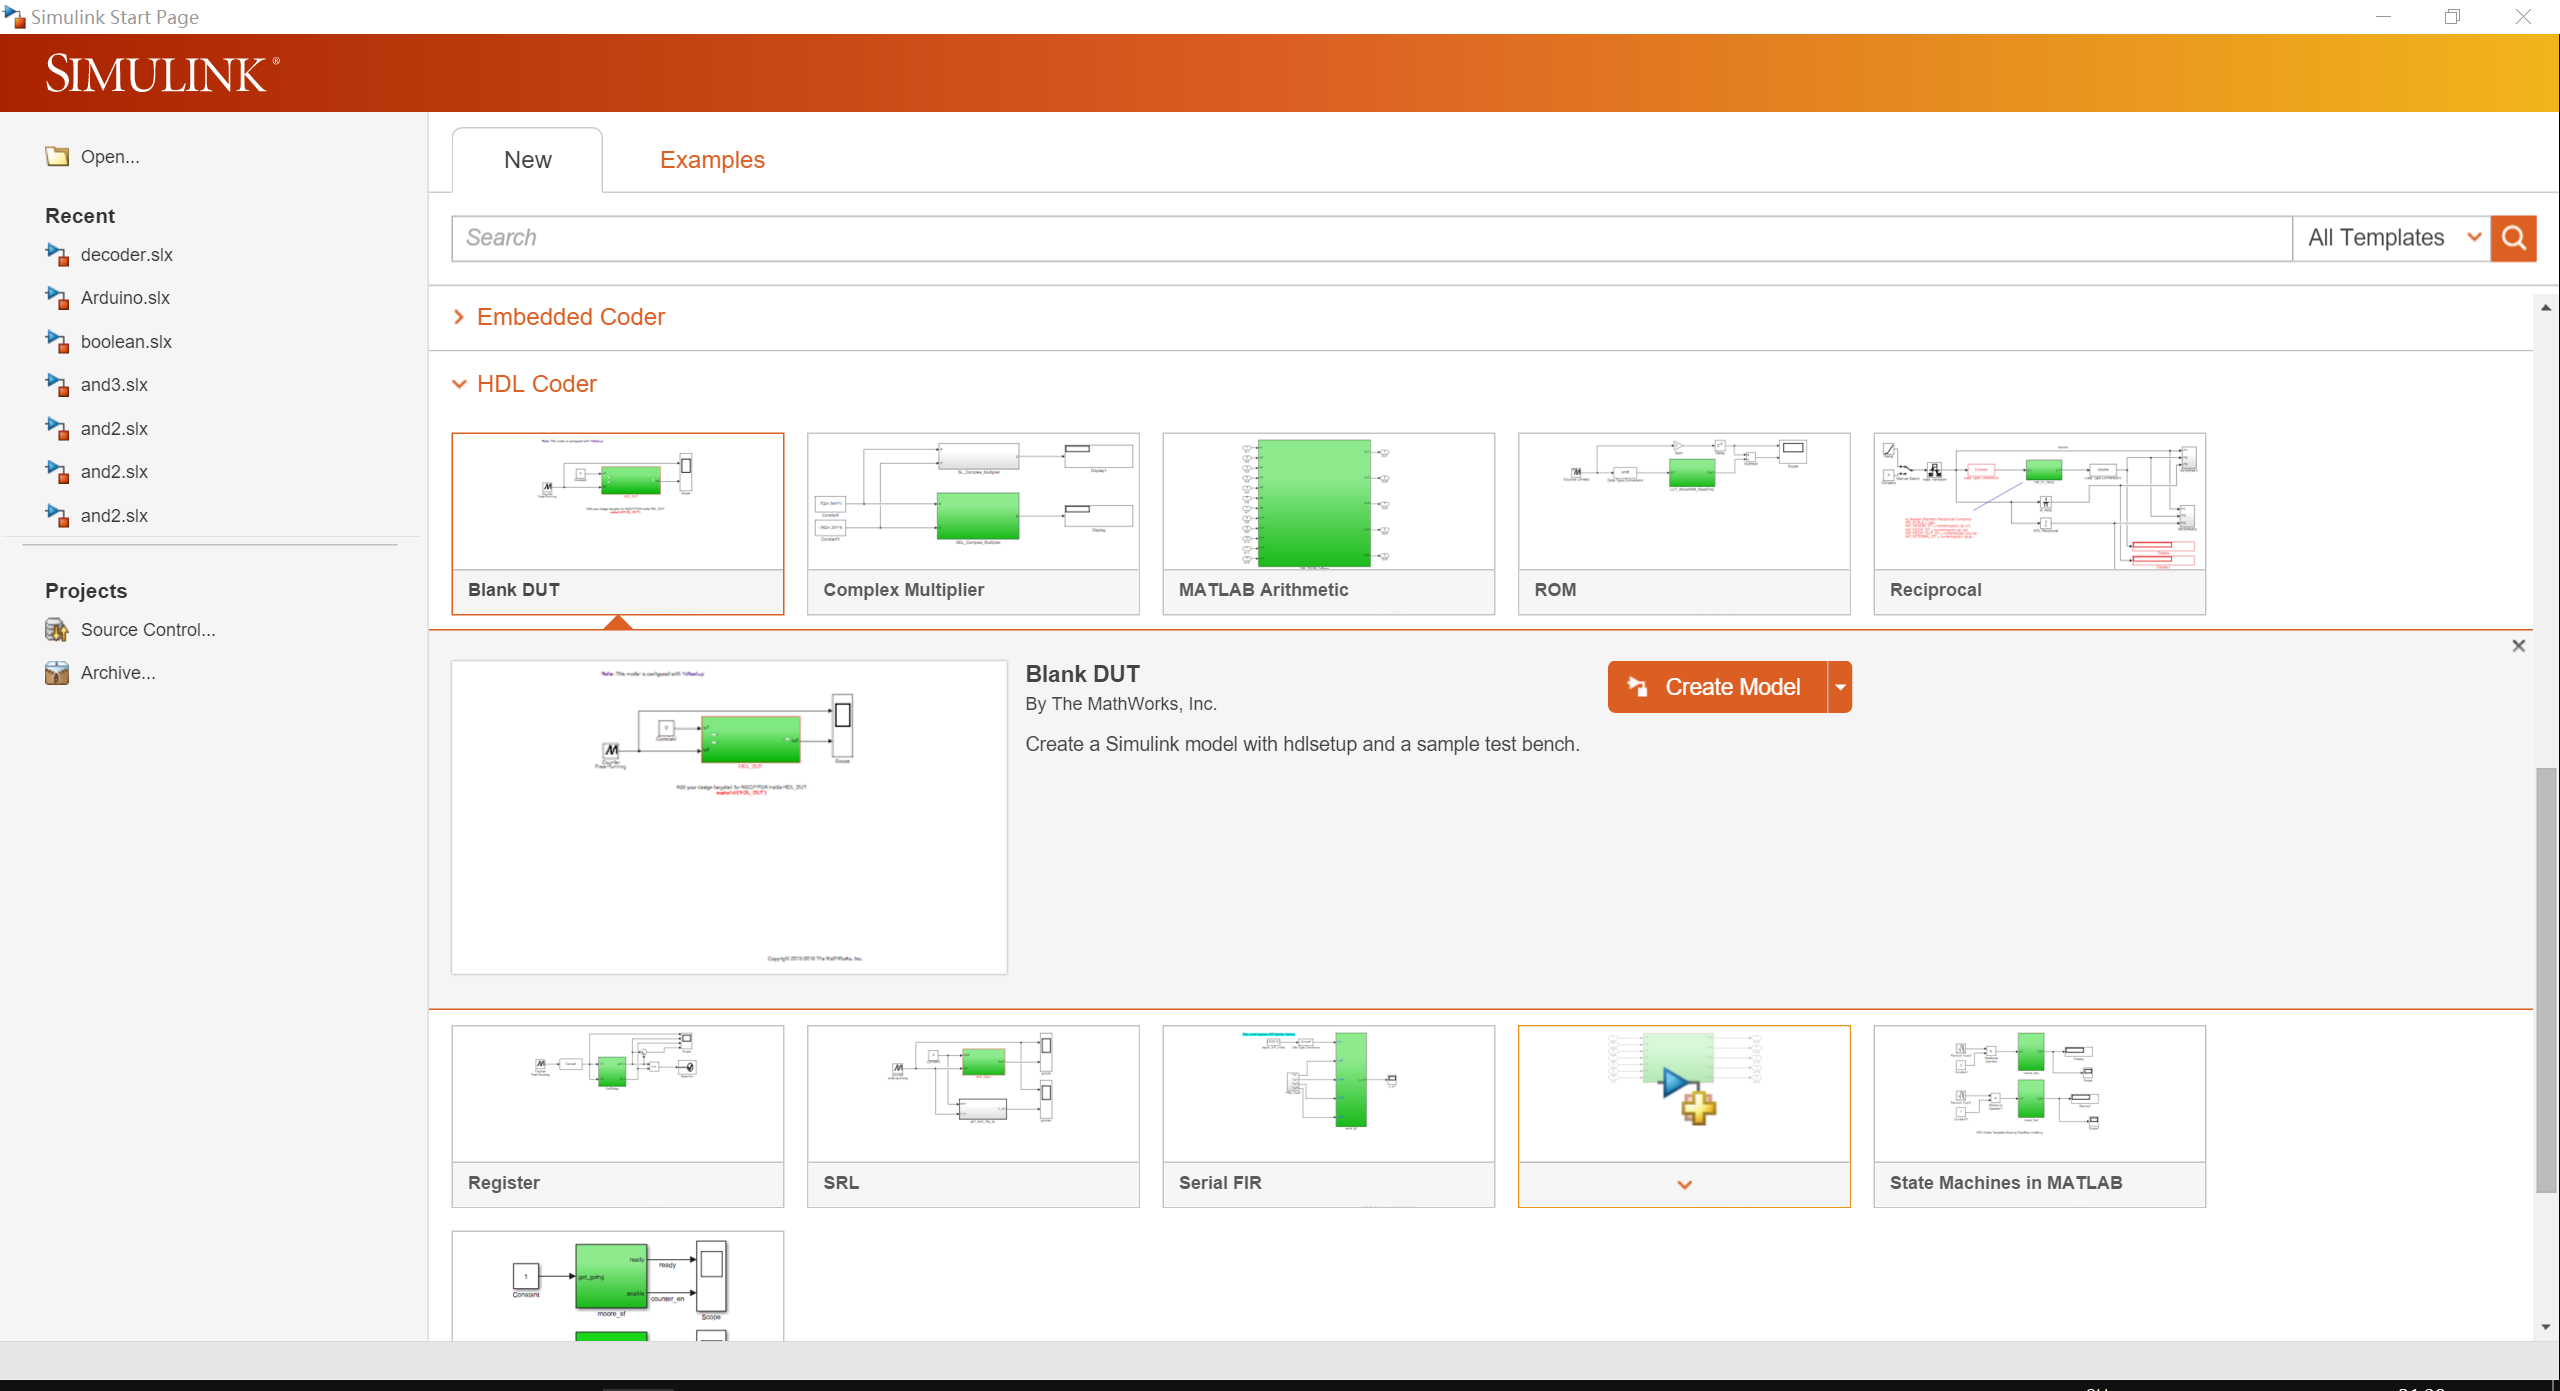Close the Blank DUT details panel

coord(2518,646)
